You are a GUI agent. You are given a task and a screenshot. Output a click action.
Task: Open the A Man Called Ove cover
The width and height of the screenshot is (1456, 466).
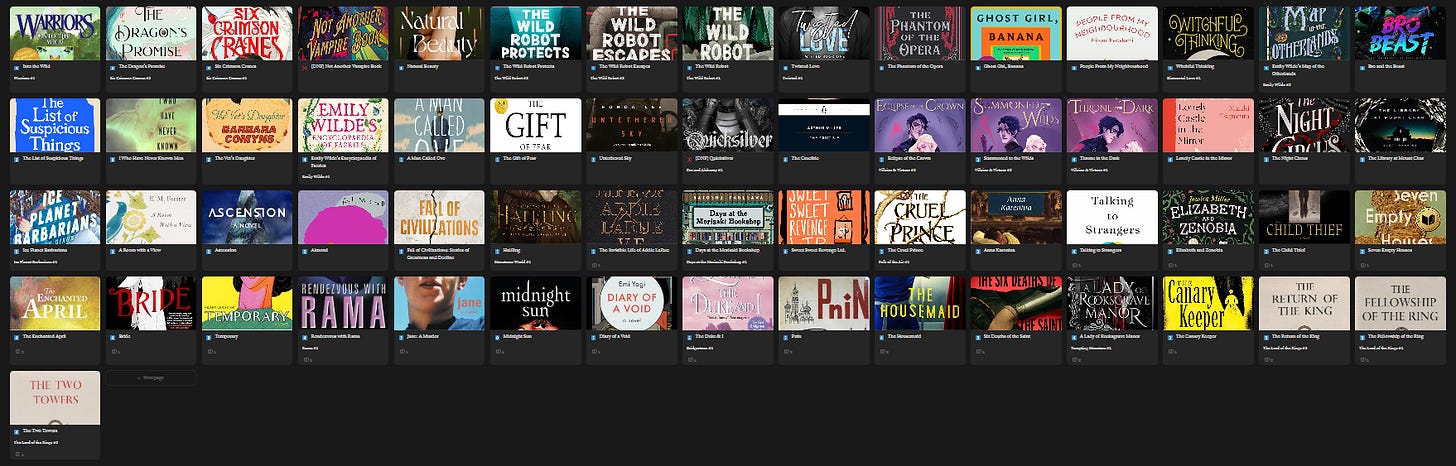(x=439, y=125)
